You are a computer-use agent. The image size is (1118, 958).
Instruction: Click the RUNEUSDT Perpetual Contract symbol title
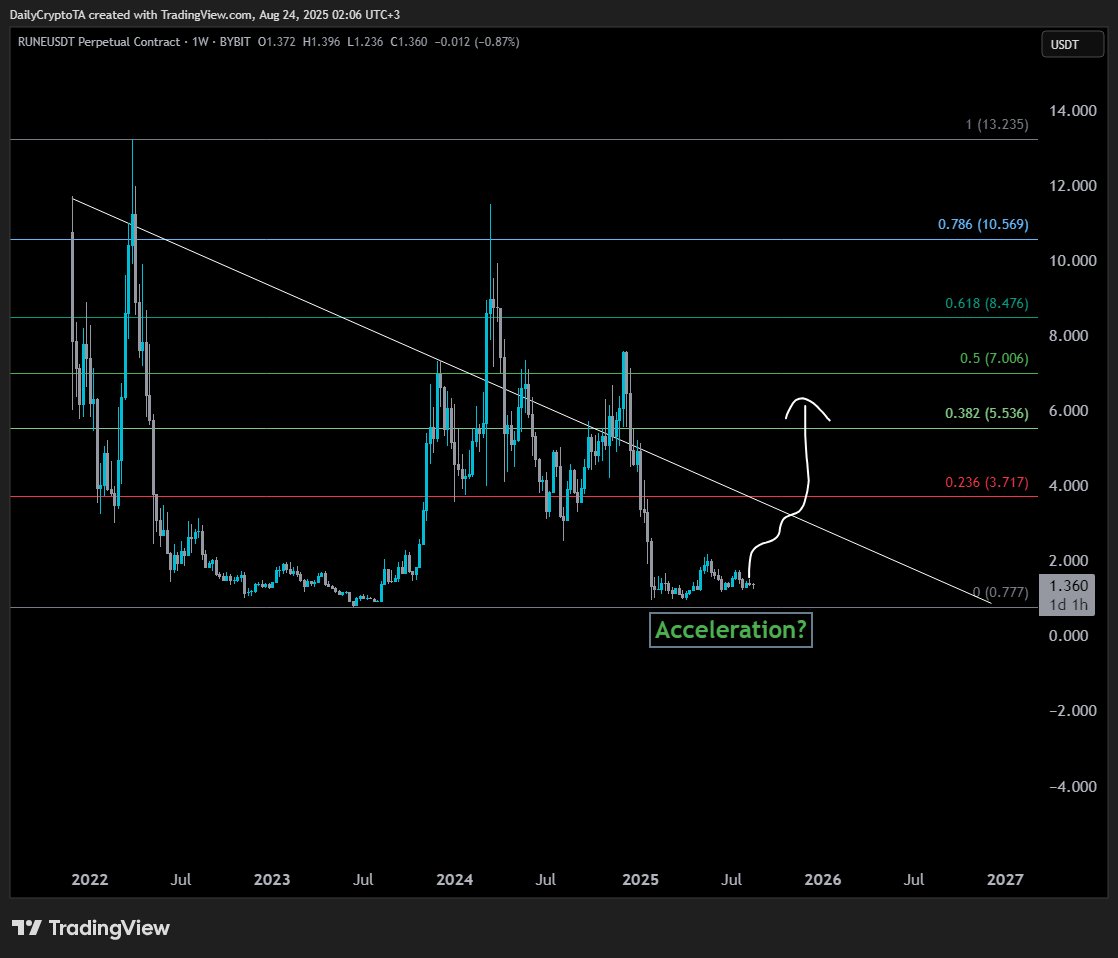pos(99,42)
